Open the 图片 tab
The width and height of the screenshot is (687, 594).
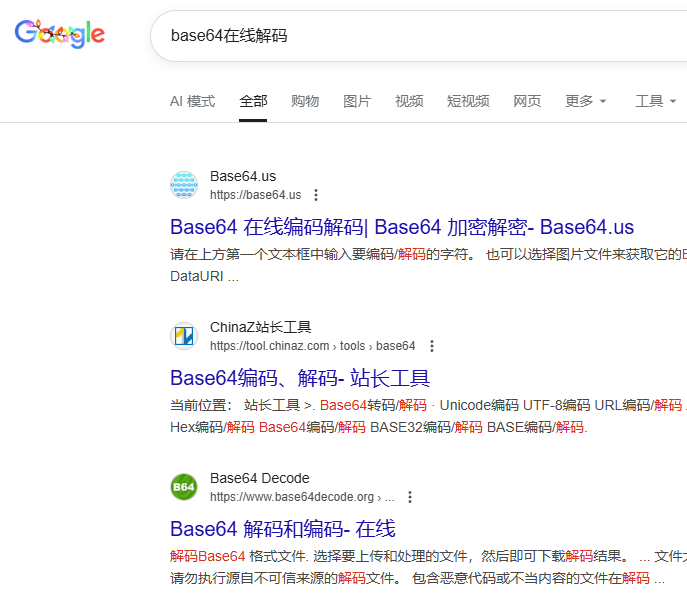coord(357,101)
